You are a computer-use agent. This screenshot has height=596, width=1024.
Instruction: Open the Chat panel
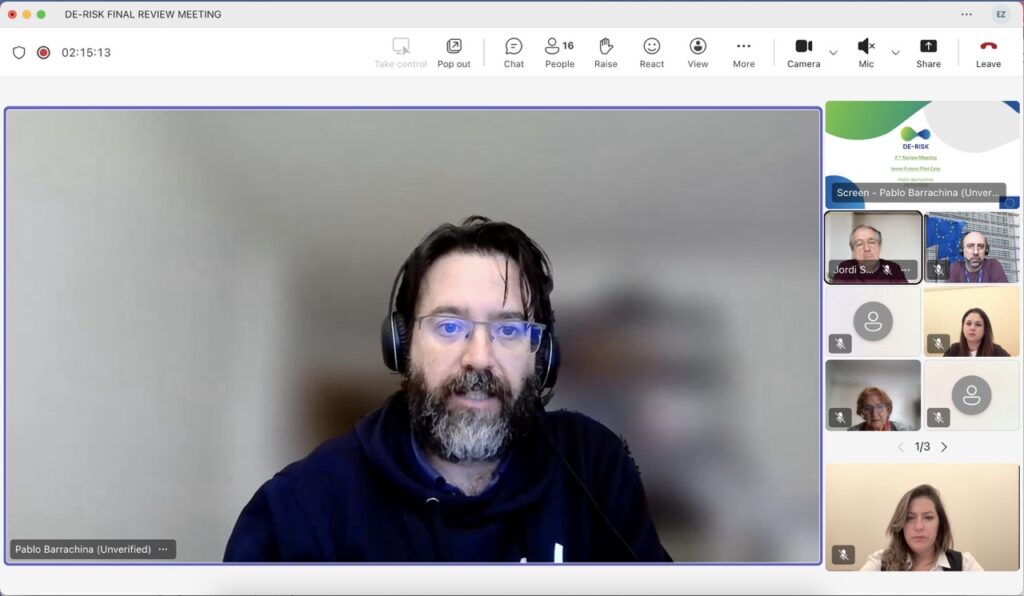[x=513, y=52]
